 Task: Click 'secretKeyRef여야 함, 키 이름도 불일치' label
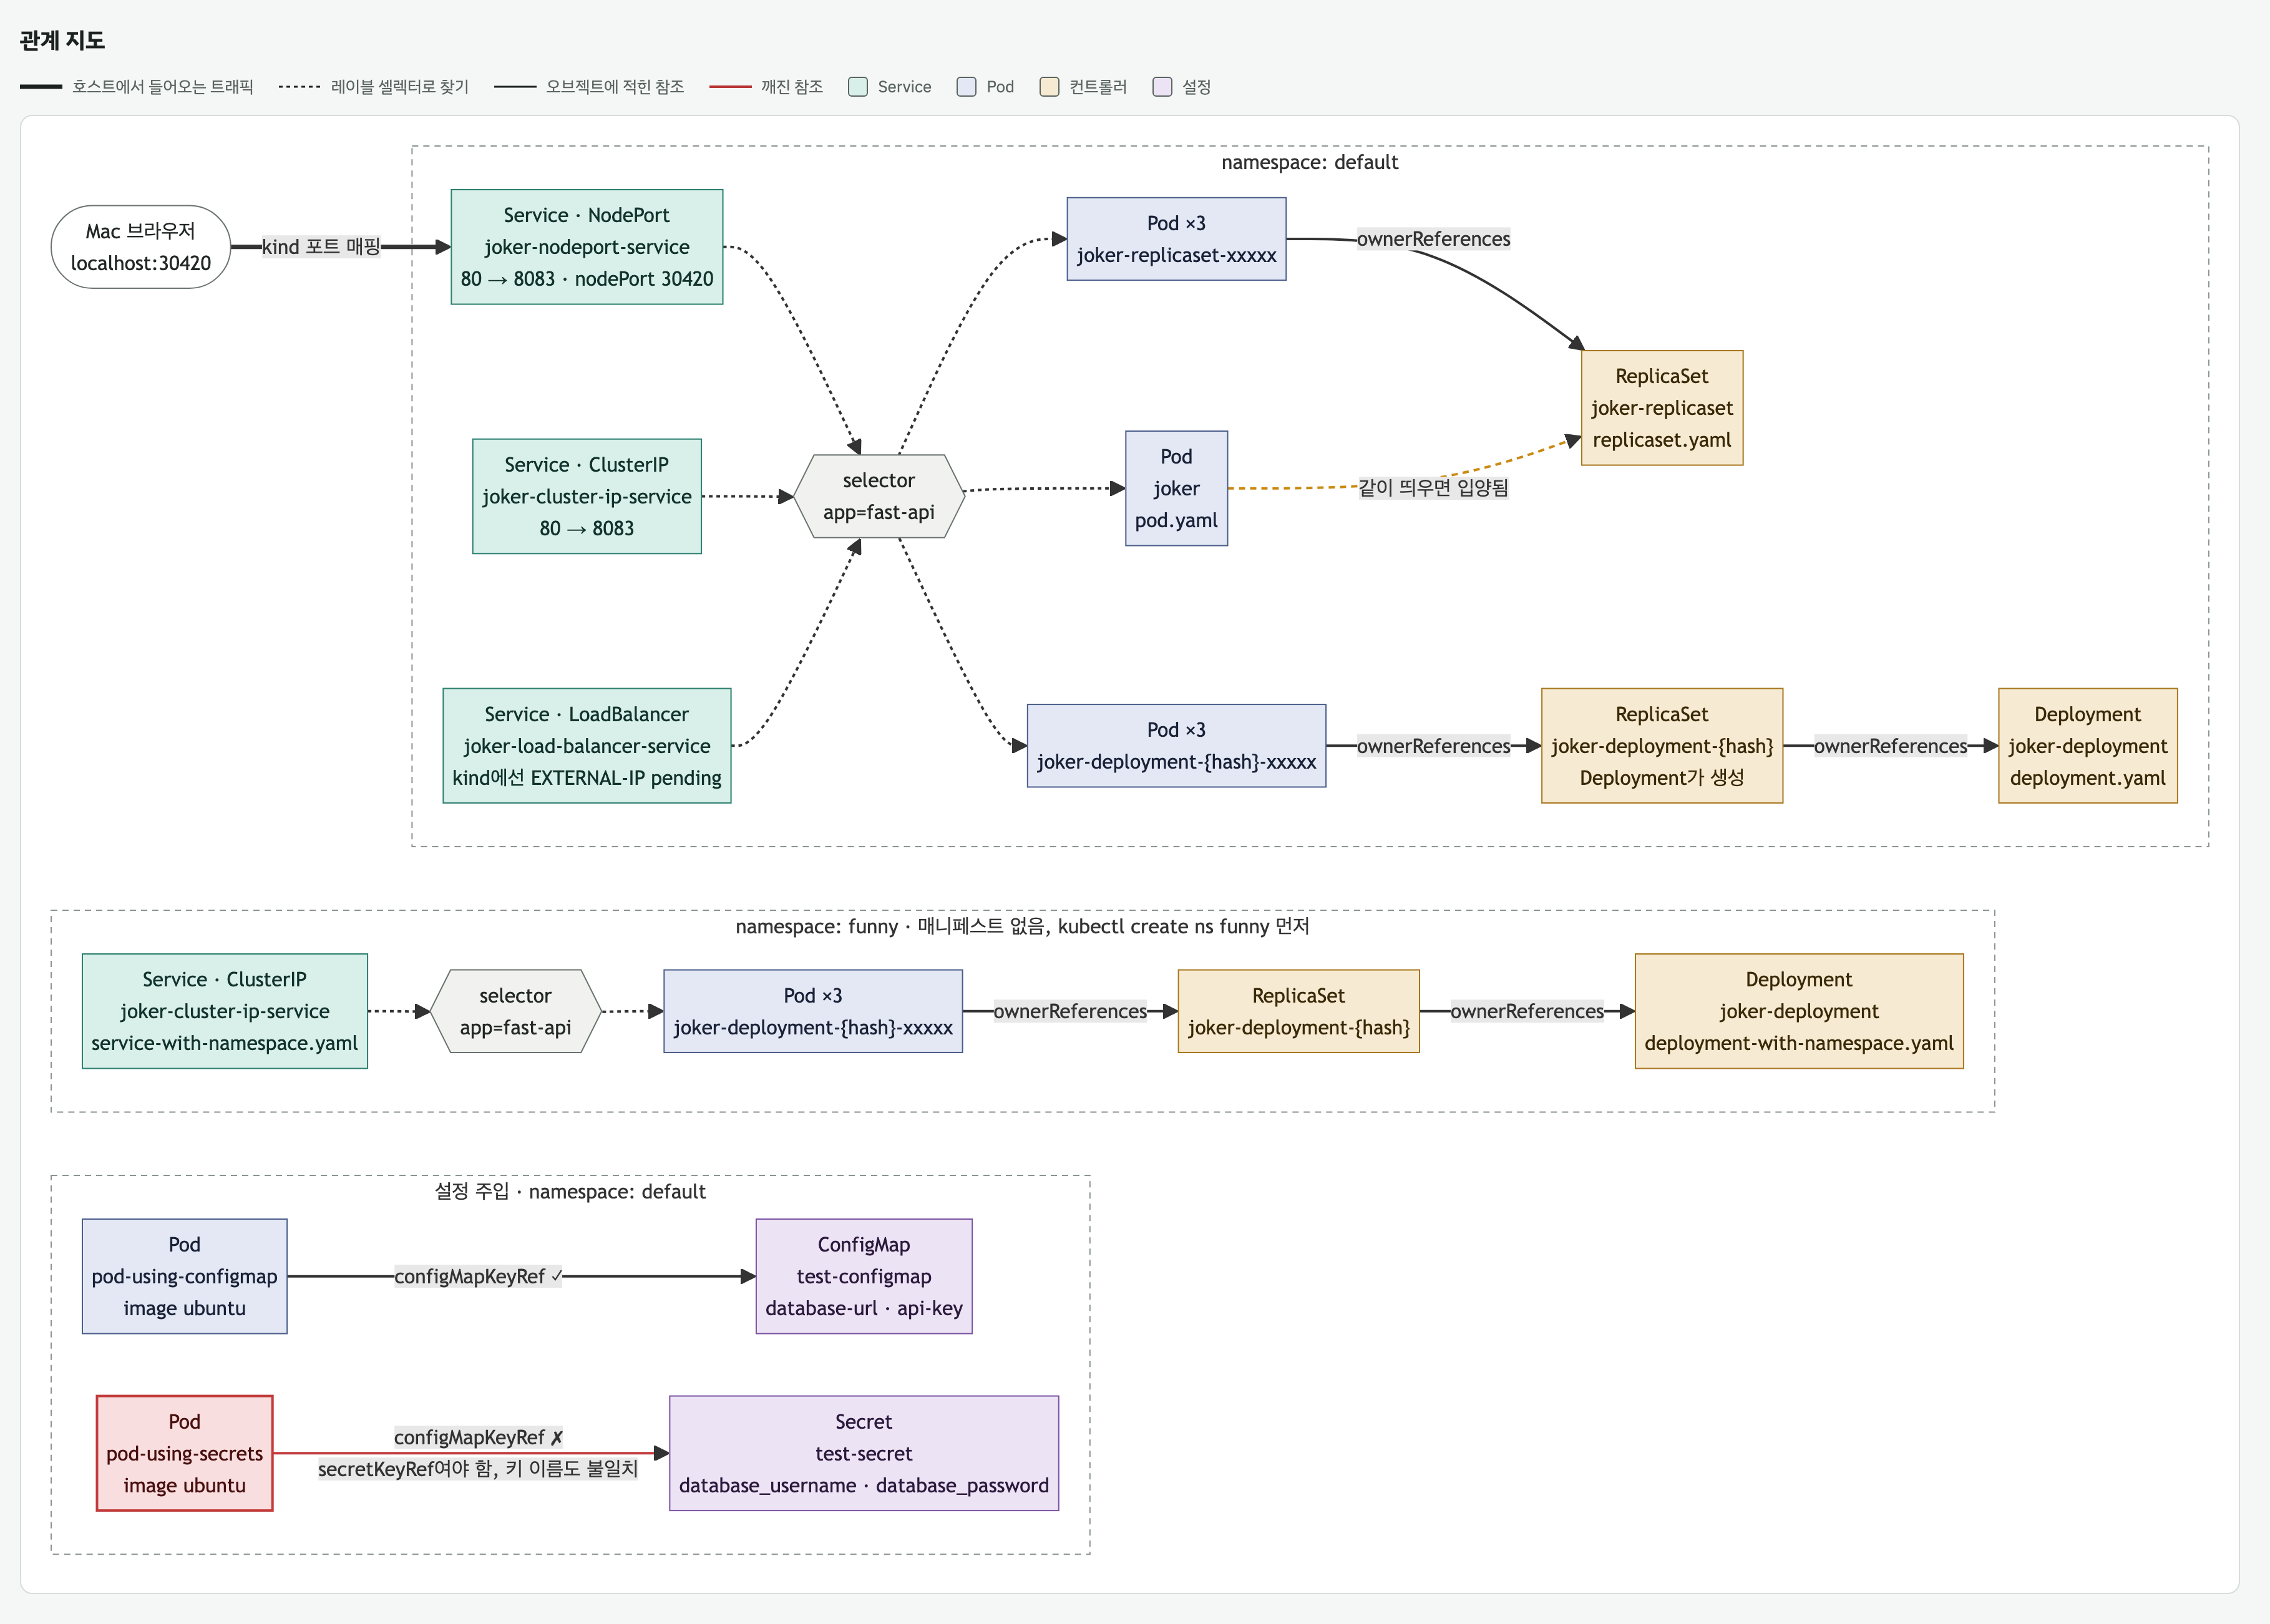(x=478, y=1469)
